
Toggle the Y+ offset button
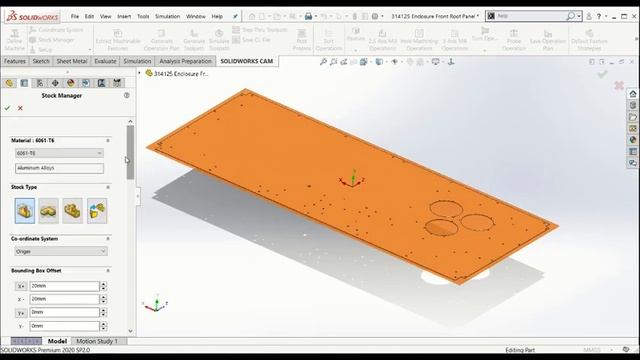21,313
